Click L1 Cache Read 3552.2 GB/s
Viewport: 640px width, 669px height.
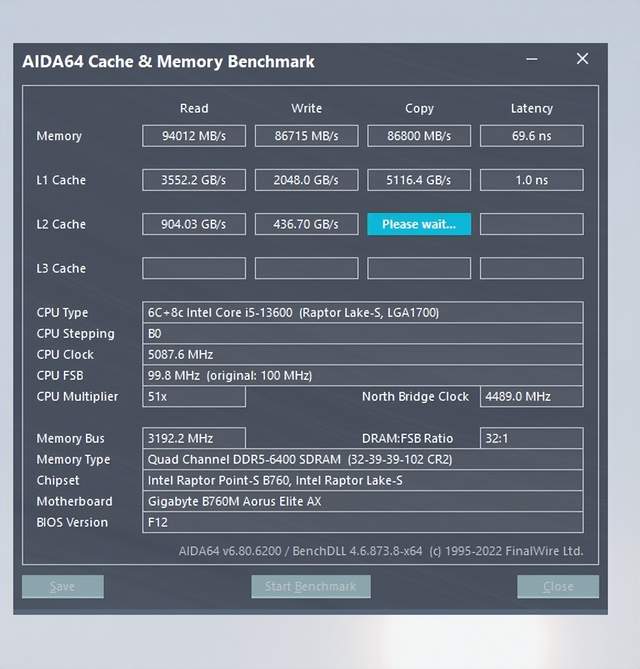[194, 180]
